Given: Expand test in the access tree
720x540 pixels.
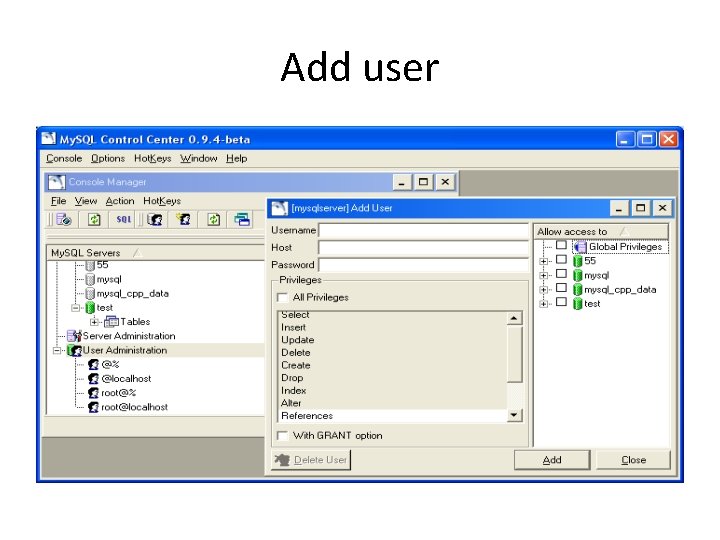Looking at the screenshot, I should click(543, 304).
